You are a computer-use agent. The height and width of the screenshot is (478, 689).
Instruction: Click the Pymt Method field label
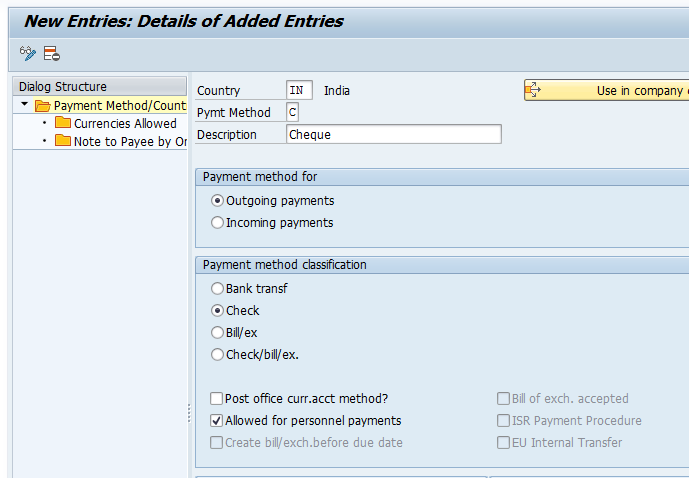pos(234,112)
